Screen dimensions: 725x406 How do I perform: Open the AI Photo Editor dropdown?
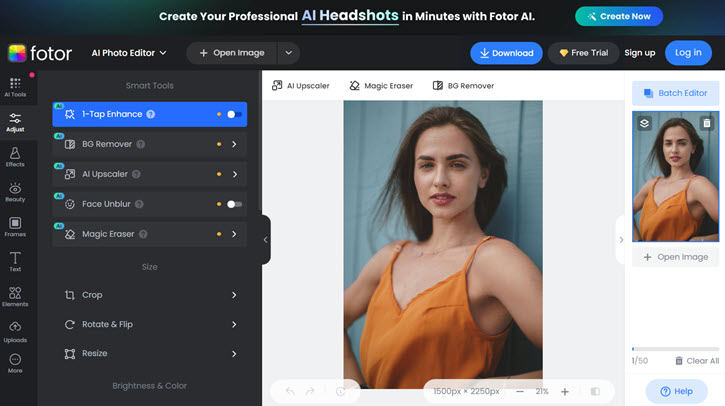click(129, 53)
